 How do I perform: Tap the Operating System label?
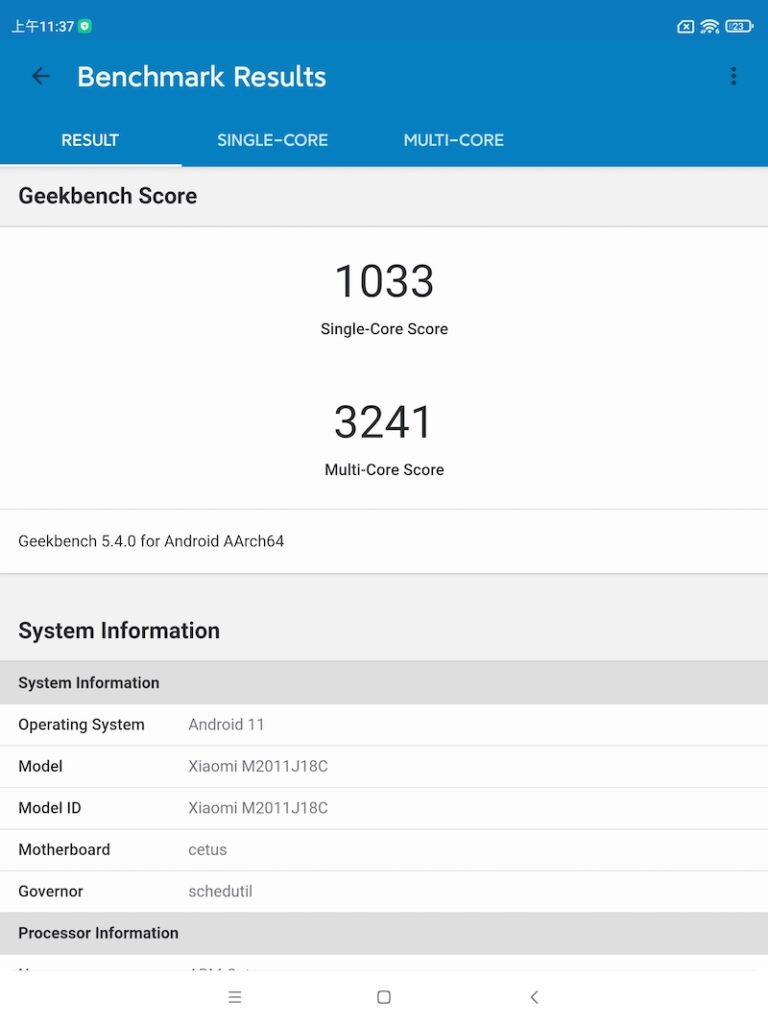(x=81, y=725)
